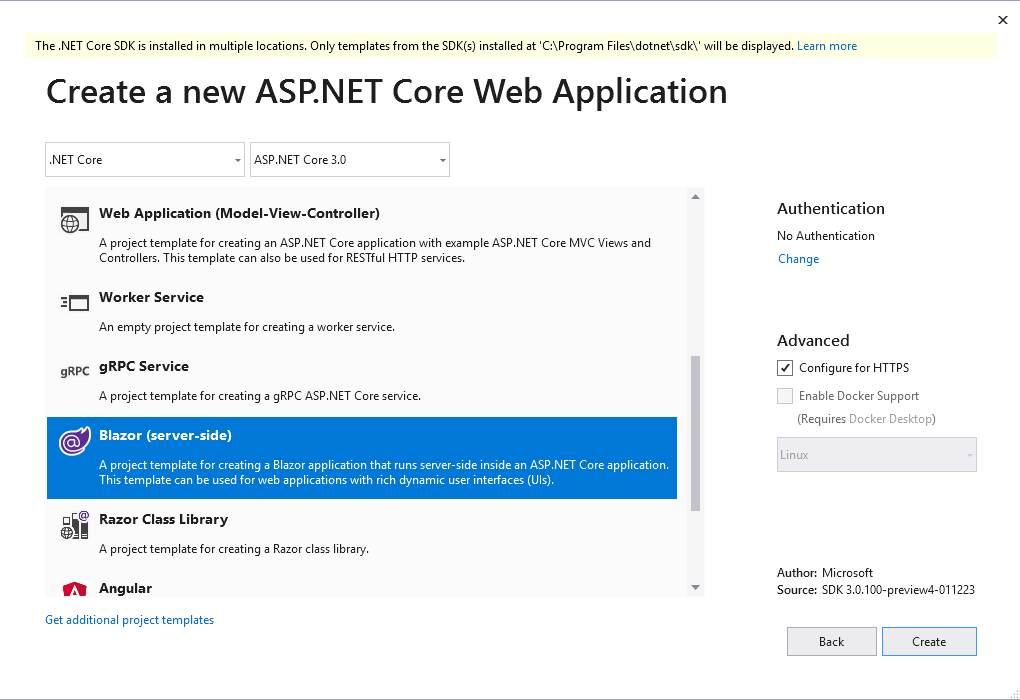
Task: Uncheck Configure for HTTPS
Action: pyautogui.click(x=785, y=368)
